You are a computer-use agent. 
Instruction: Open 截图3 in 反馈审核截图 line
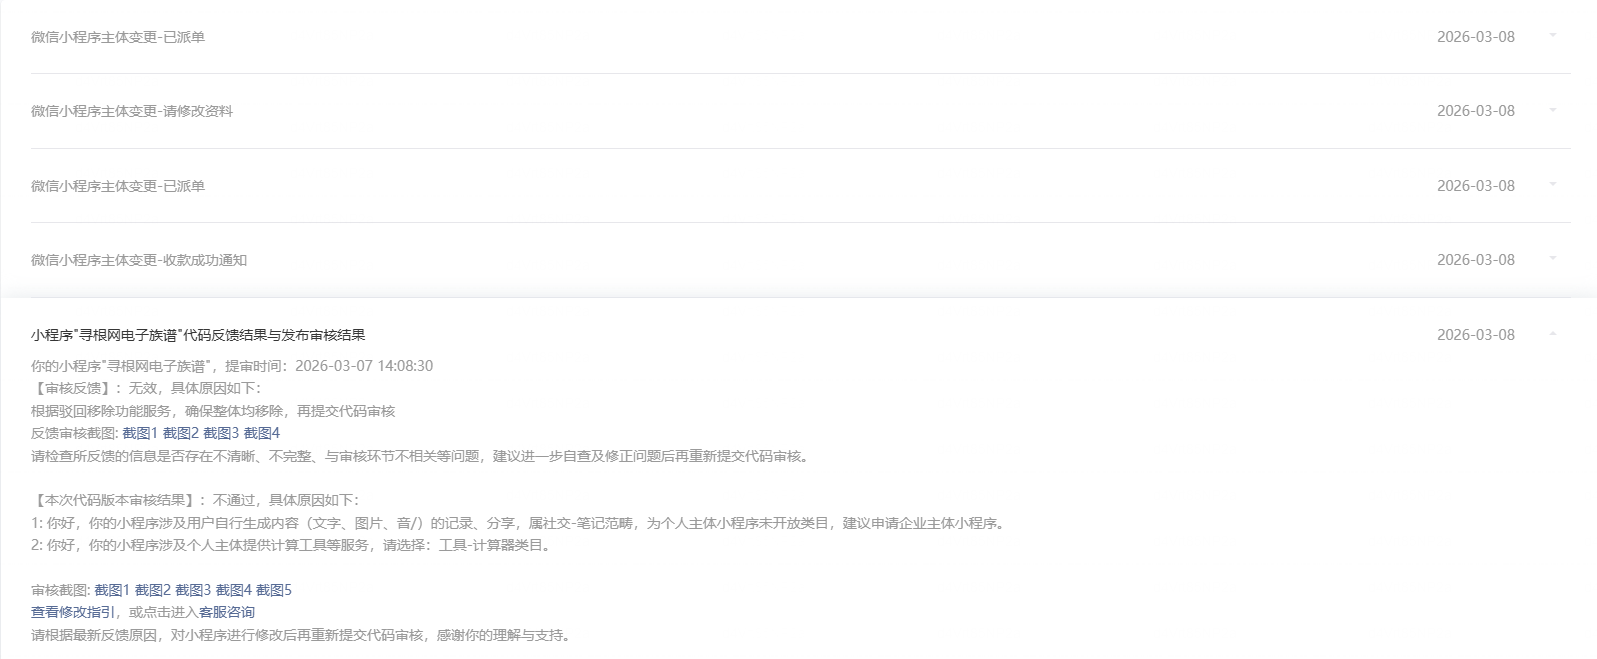coord(221,433)
